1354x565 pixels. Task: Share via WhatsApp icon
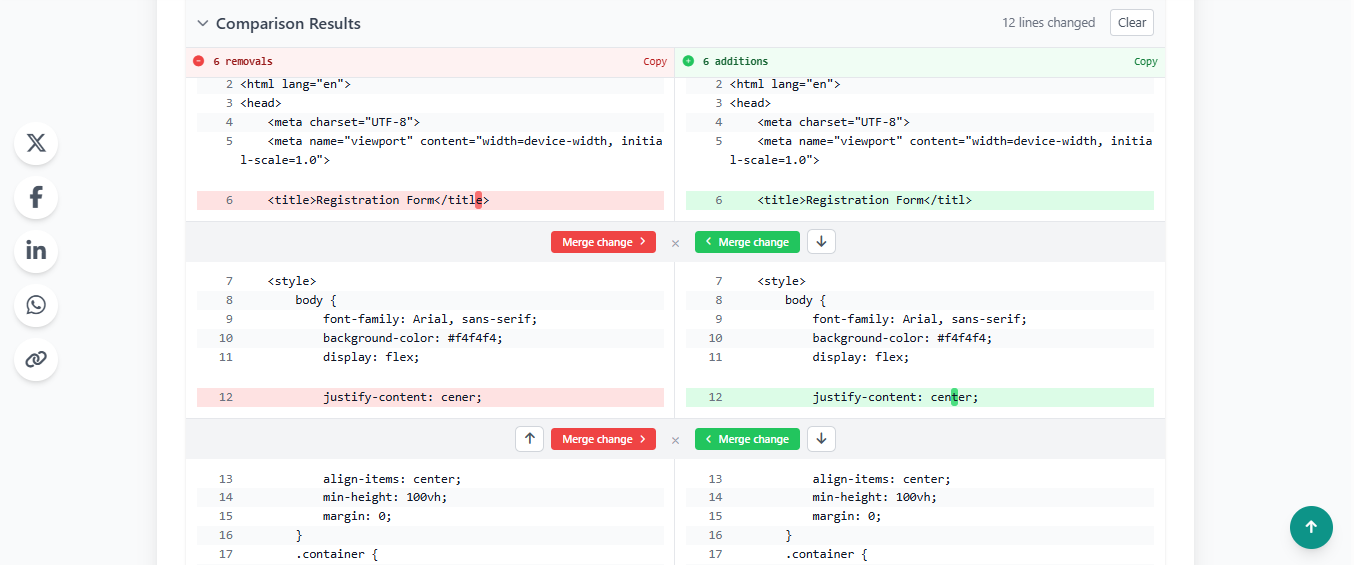coord(36,305)
